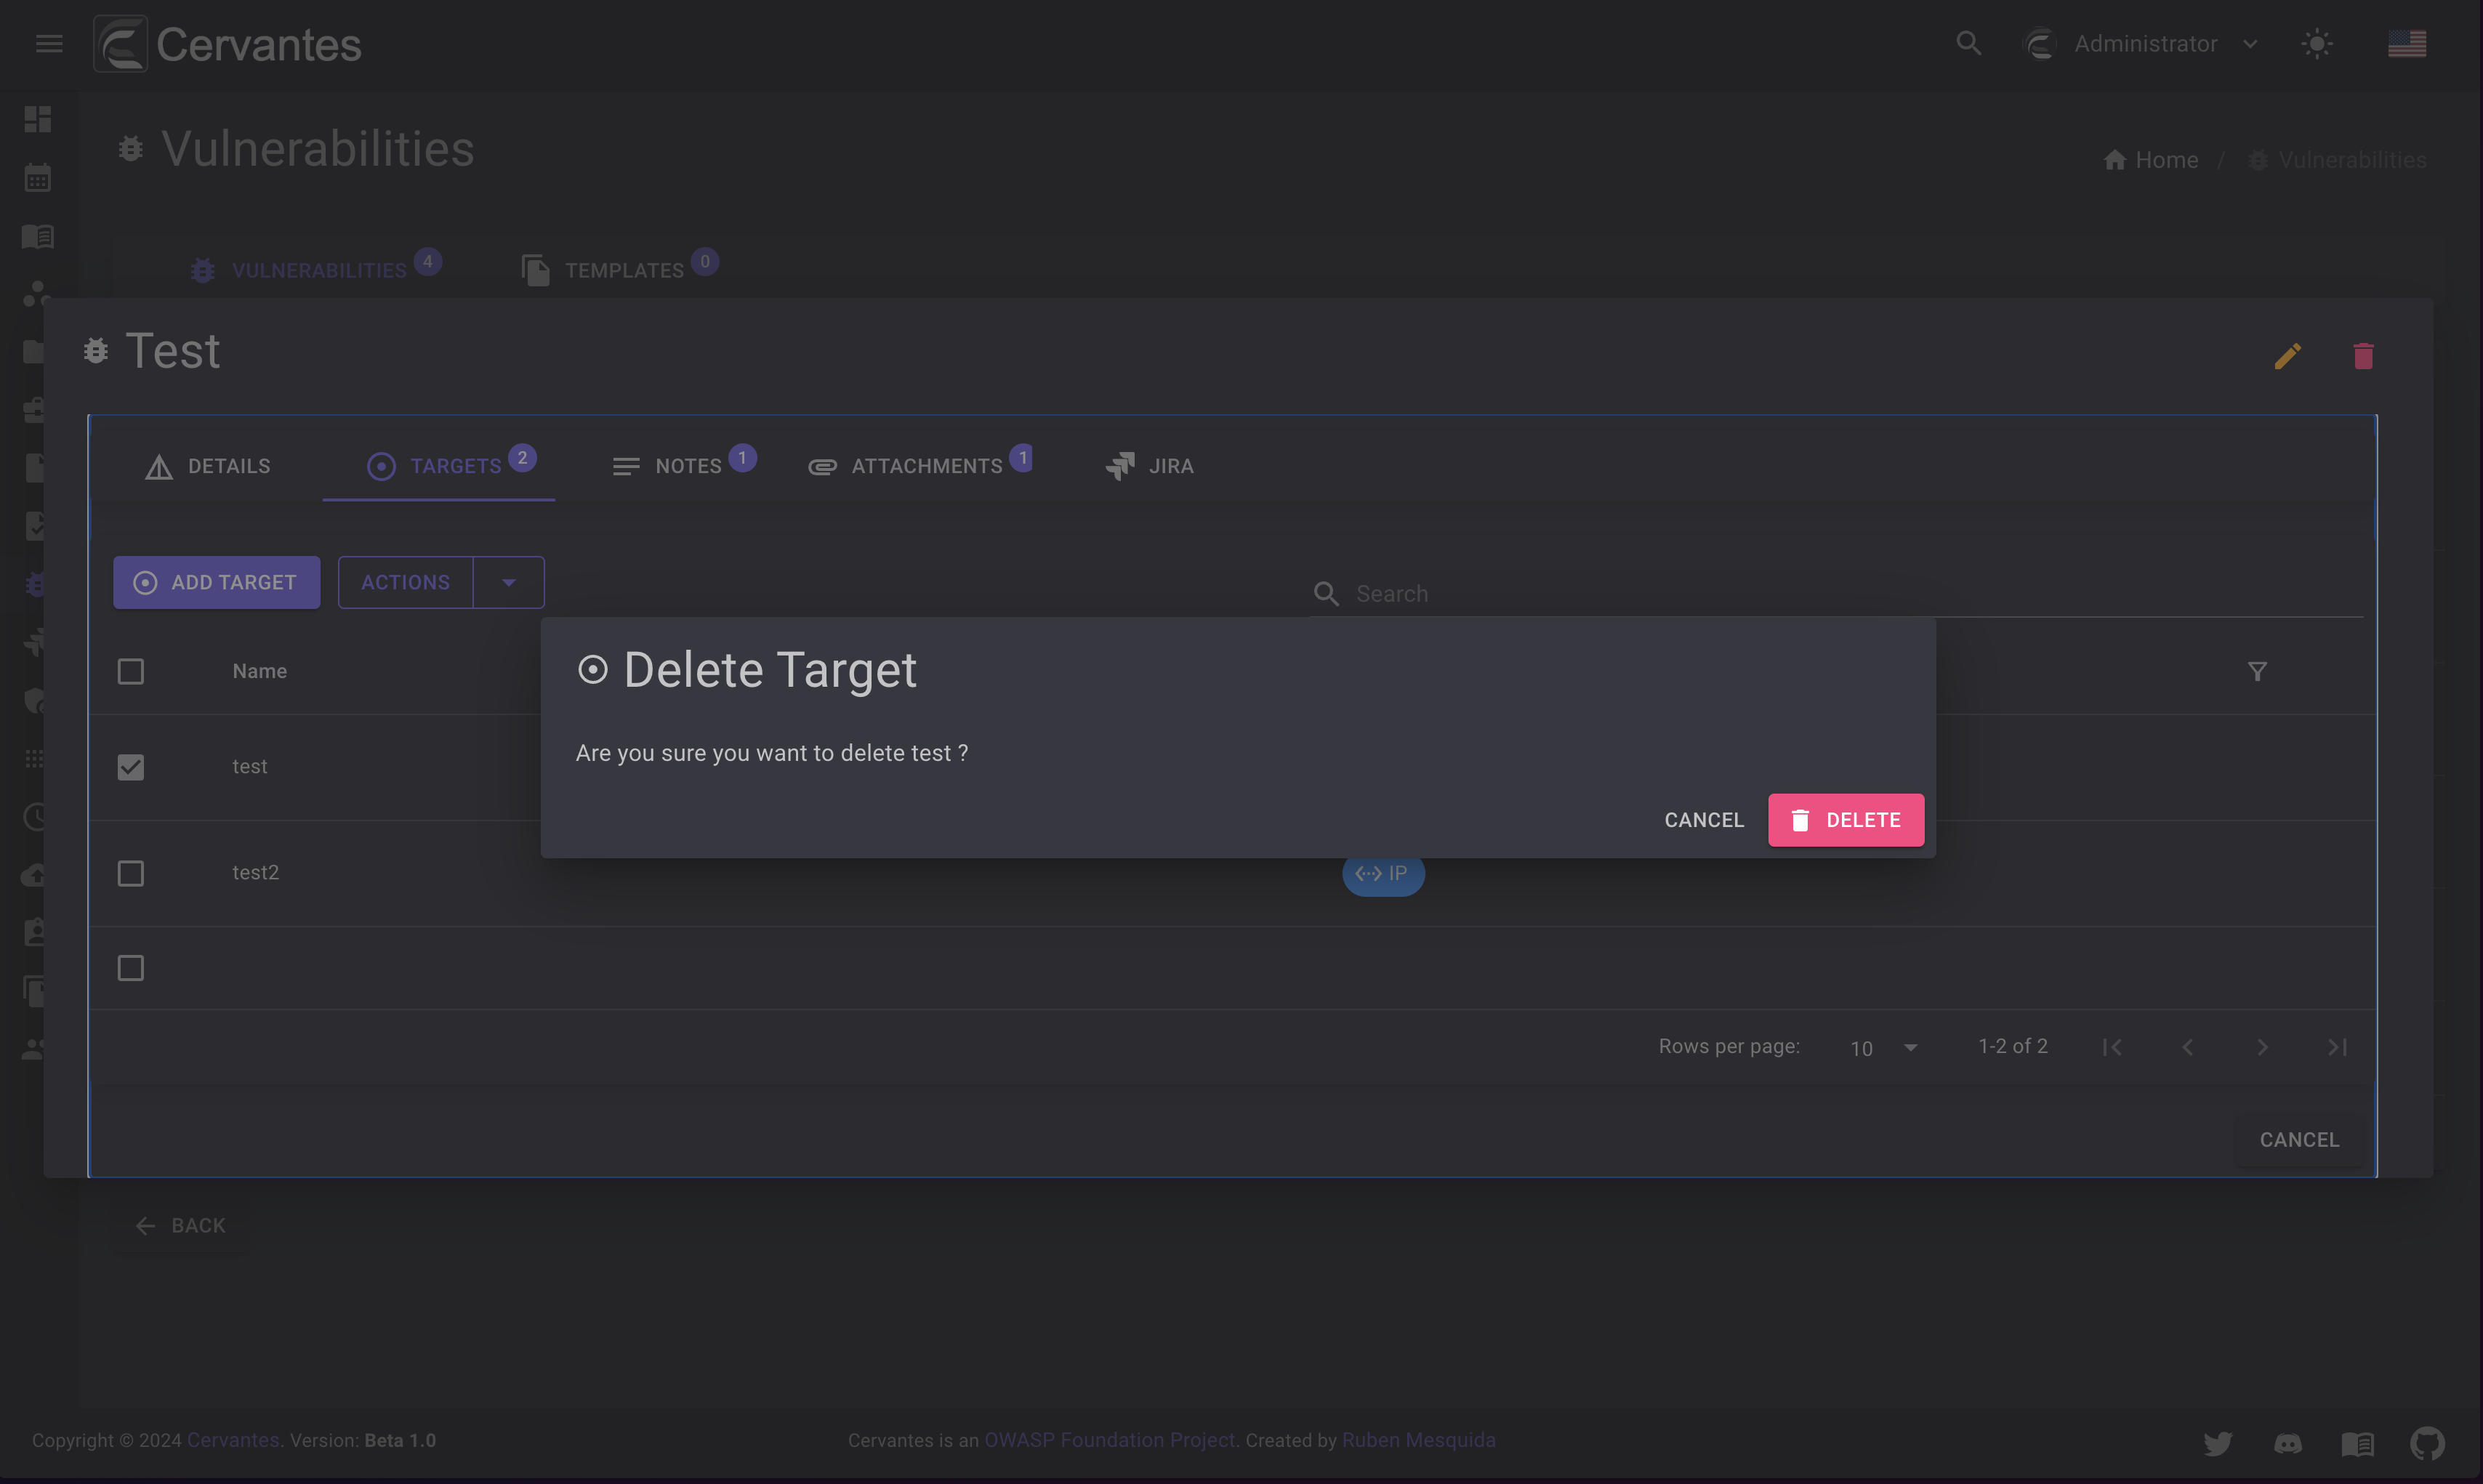
Task: Check the checkbox for test2 row
Action: click(x=131, y=873)
